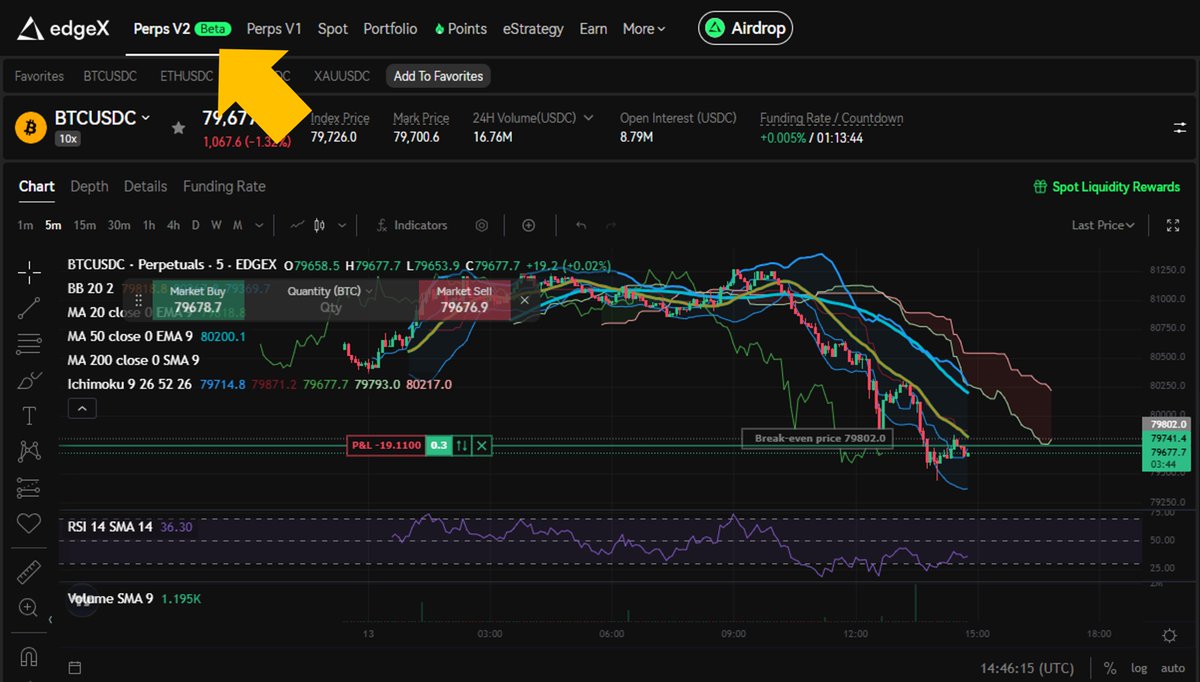This screenshot has width=1200, height=682.
Task: Select the crosshair cursor tool
Action: [x=29, y=271]
